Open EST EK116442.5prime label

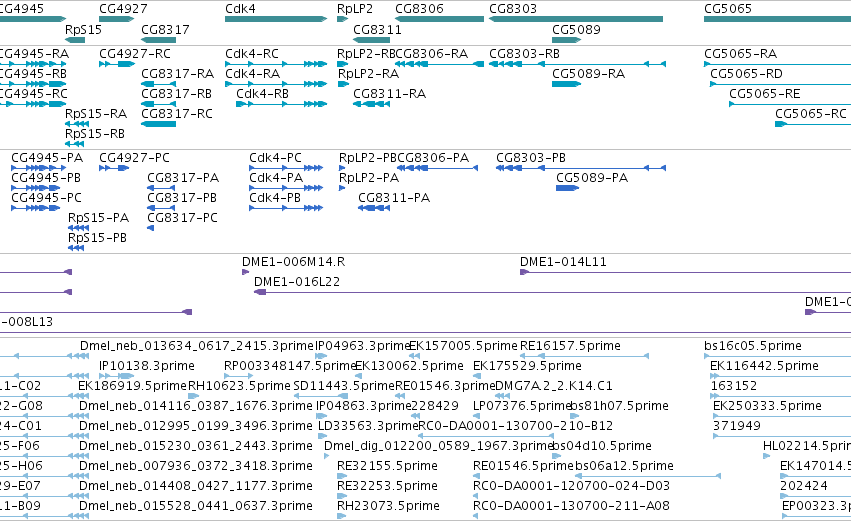pyautogui.click(x=764, y=366)
